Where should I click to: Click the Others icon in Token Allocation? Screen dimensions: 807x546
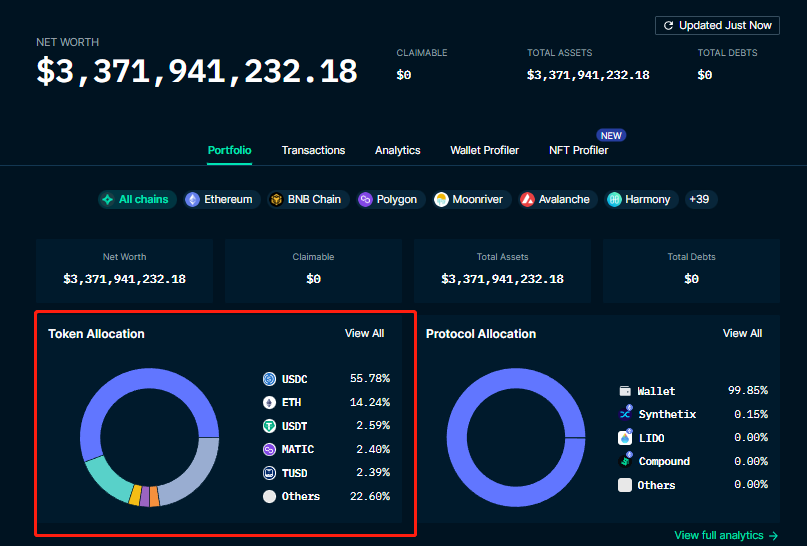click(269, 497)
